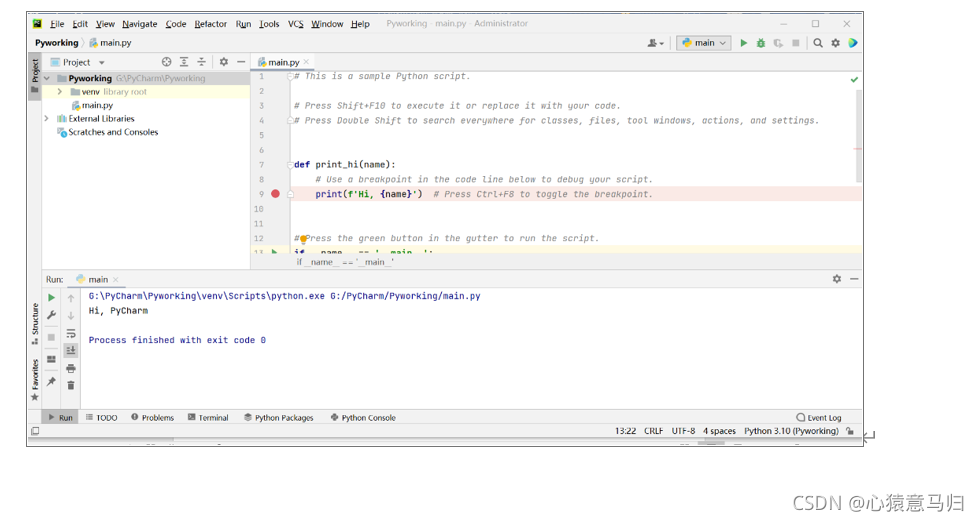Close the main.py editor tab
This screenshot has height=521, width=979.
coord(306,62)
